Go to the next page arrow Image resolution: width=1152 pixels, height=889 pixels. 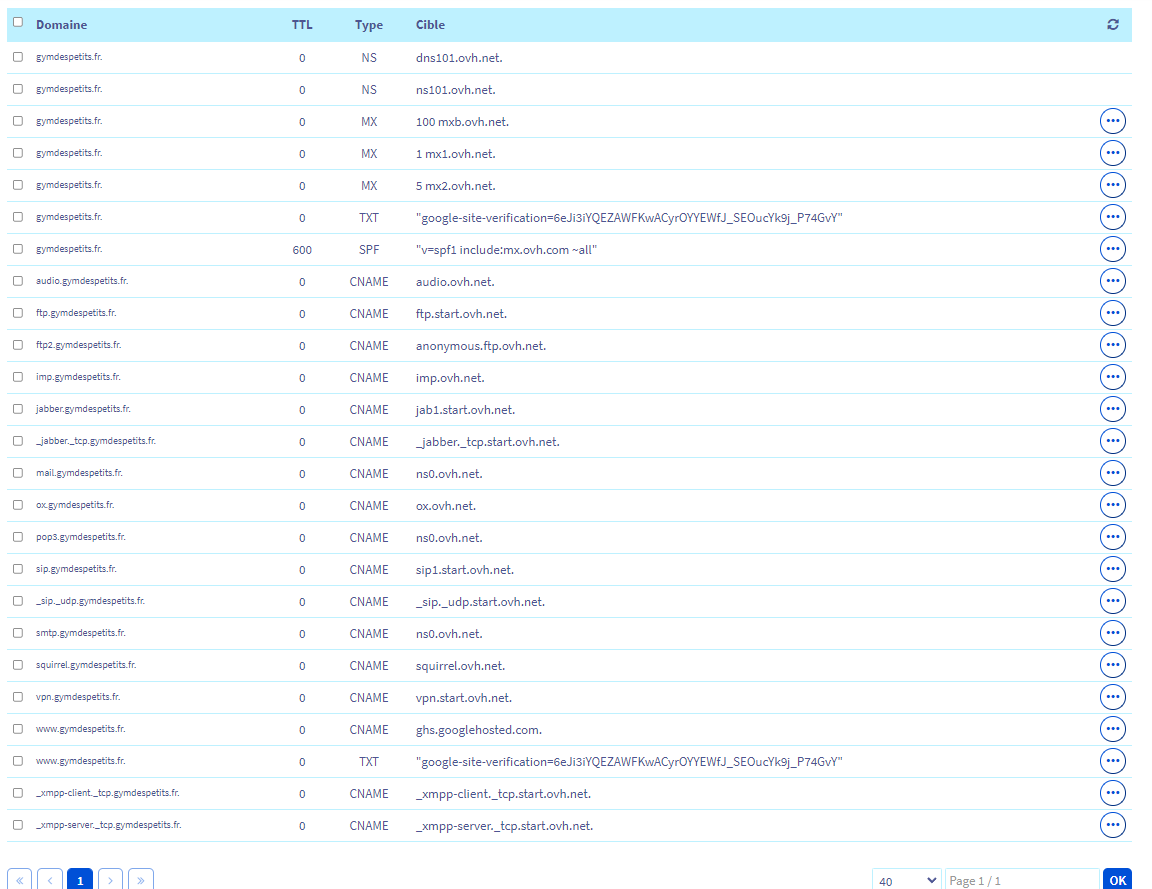pyautogui.click(x=111, y=880)
